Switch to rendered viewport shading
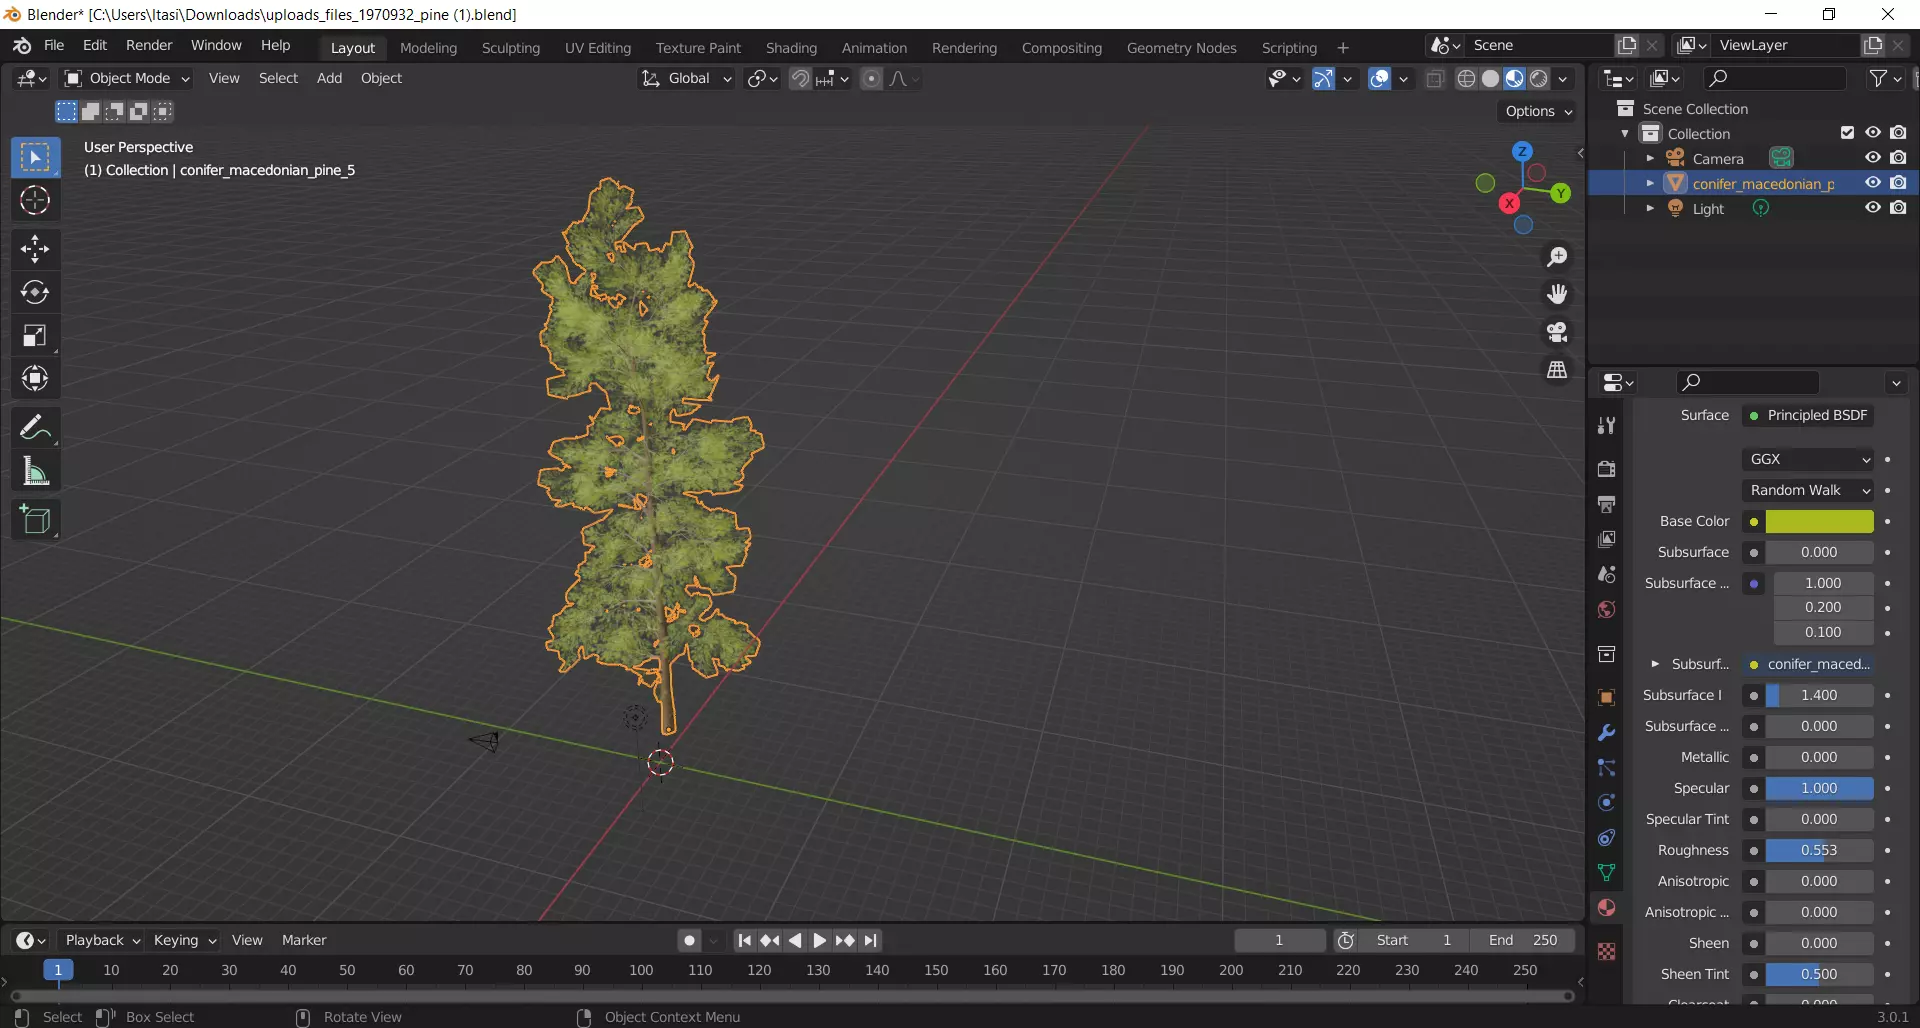The image size is (1920, 1028). point(1539,79)
